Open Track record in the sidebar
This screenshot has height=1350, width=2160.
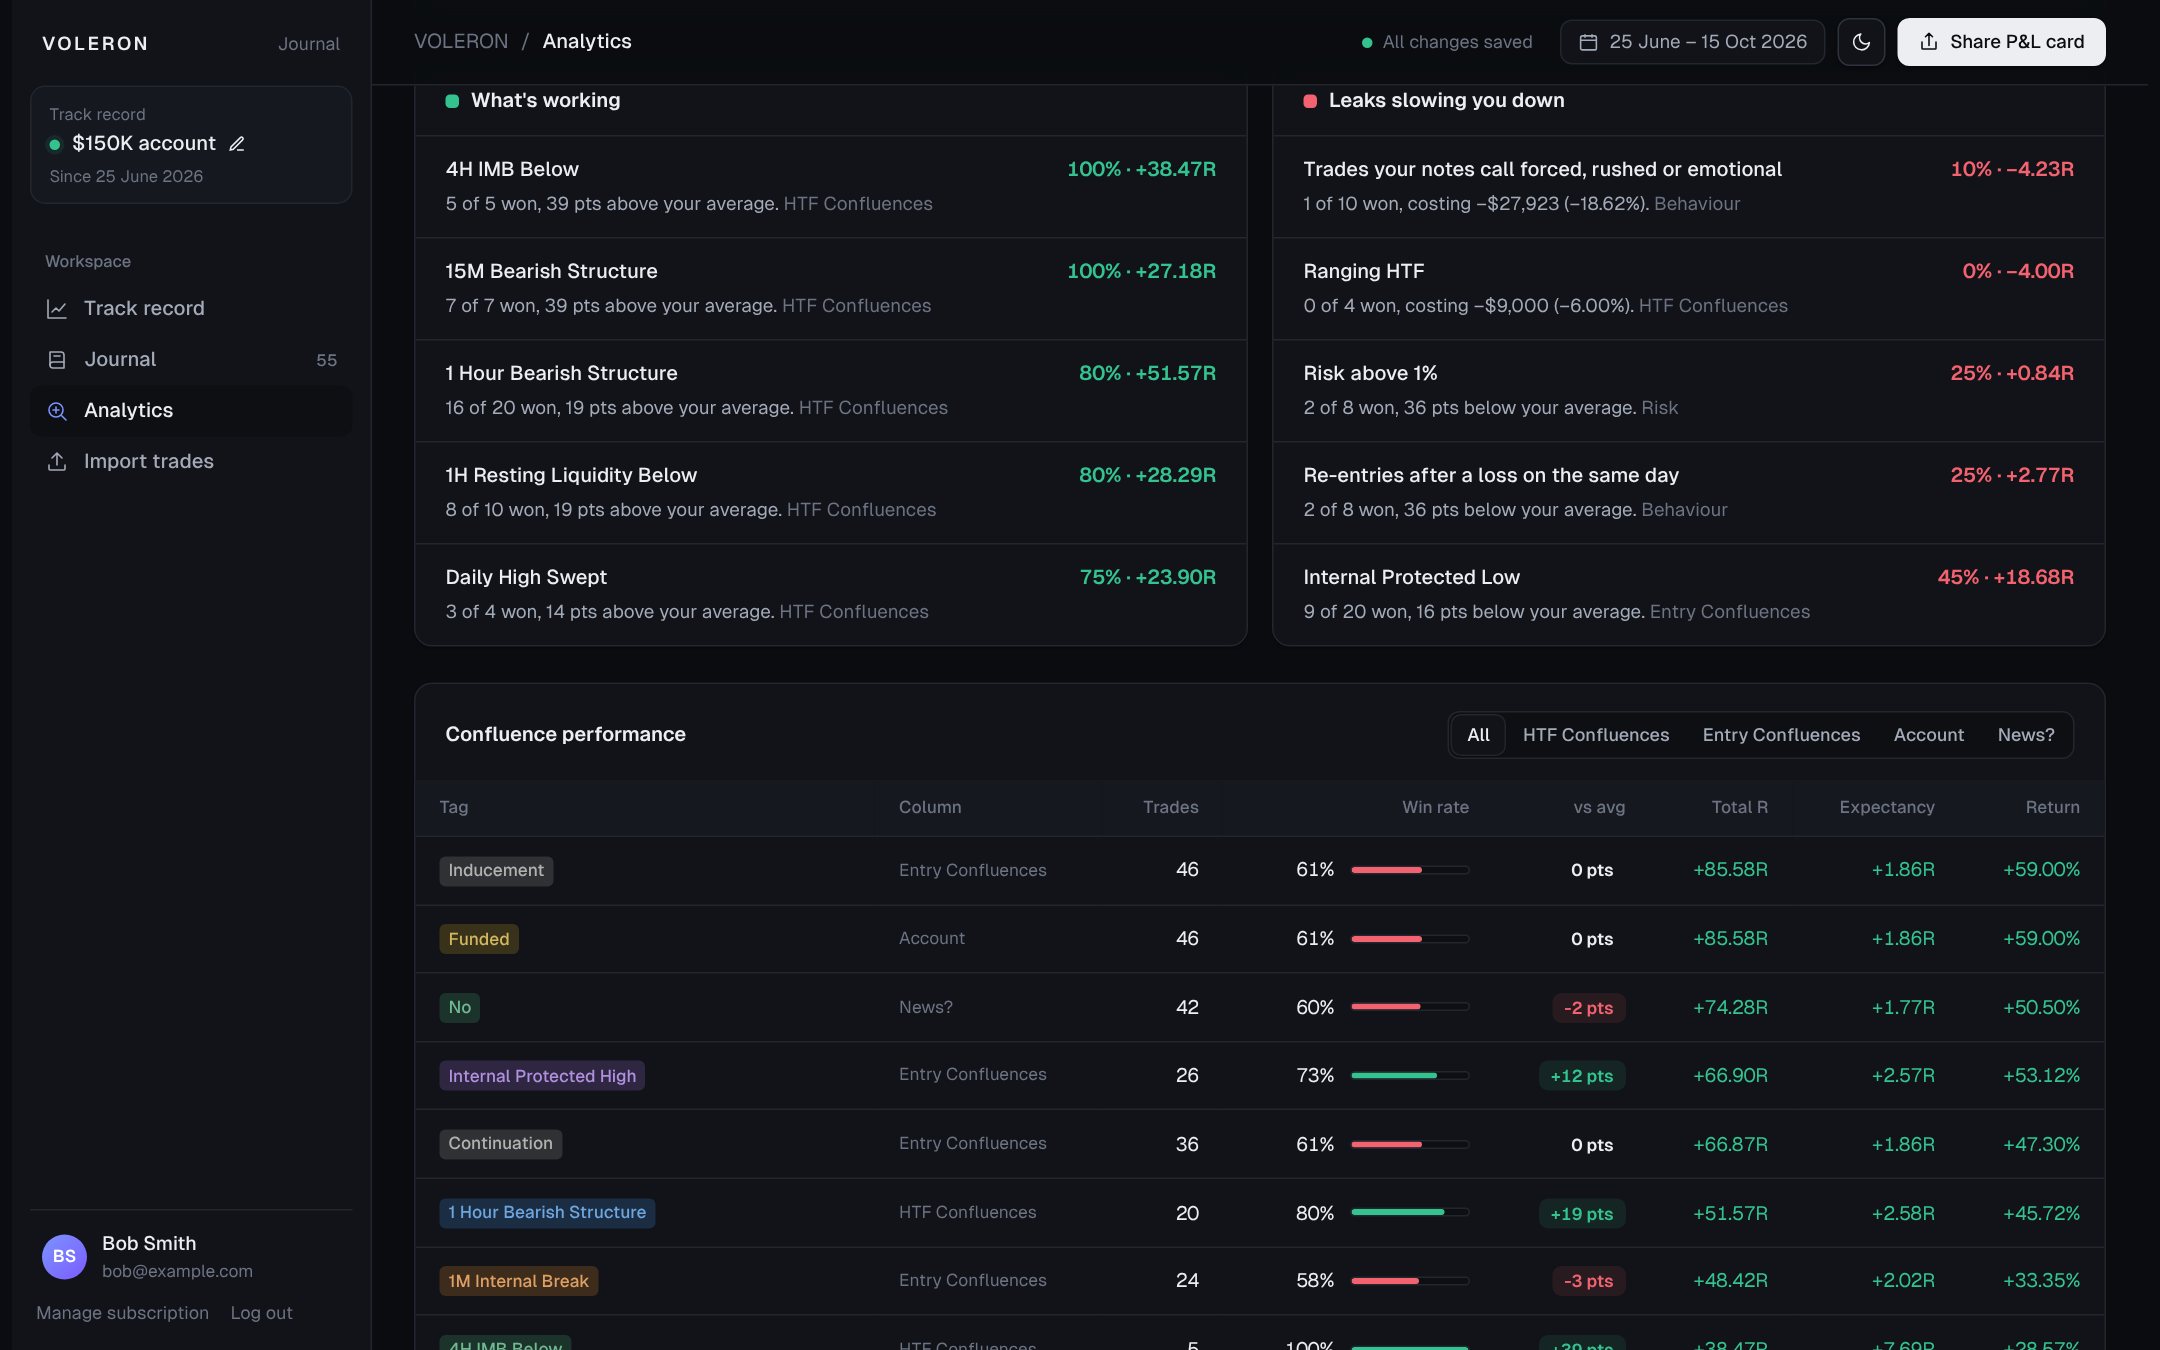191,308
